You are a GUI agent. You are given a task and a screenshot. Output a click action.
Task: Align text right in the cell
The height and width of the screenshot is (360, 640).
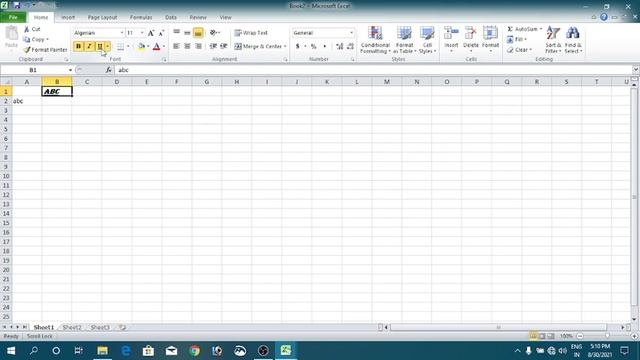pos(198,47)
